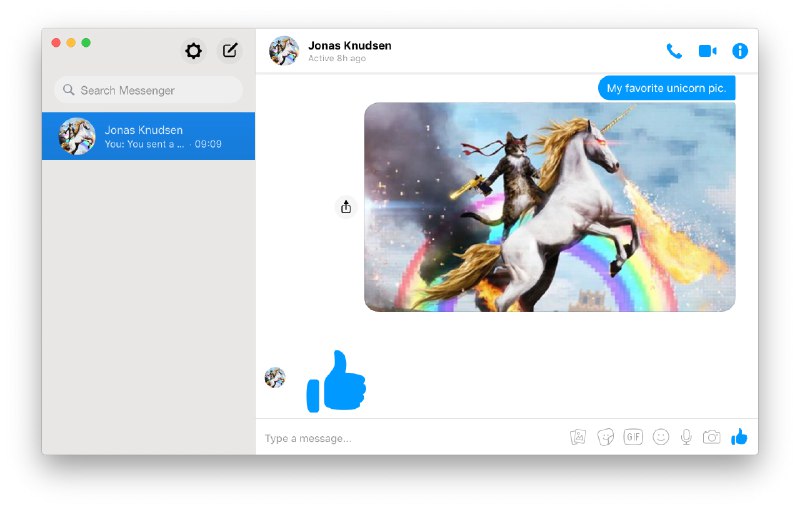
Task: Start a video call with Jonas
Action: [707, 51]
